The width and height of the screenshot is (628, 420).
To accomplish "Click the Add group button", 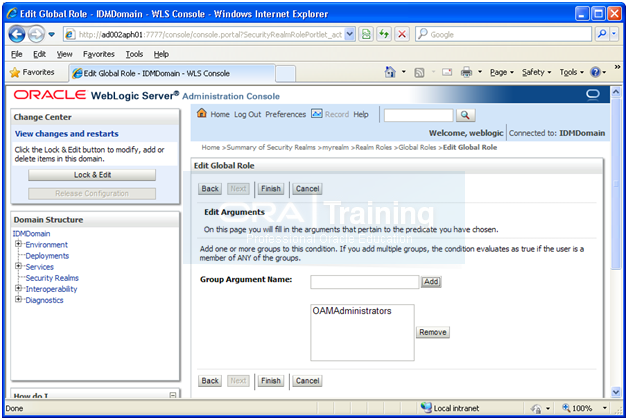I will pyautogui.click(x=431, y=282).
